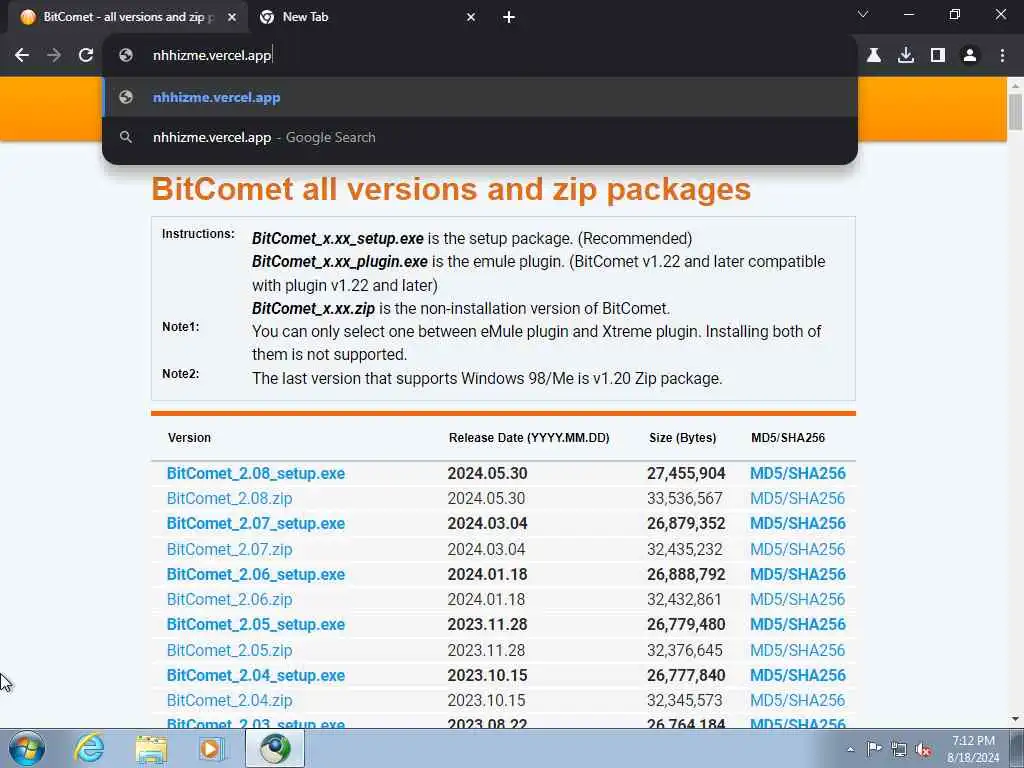
Task: Click the scrollbar up arrow
Action: click(1015, 86)
